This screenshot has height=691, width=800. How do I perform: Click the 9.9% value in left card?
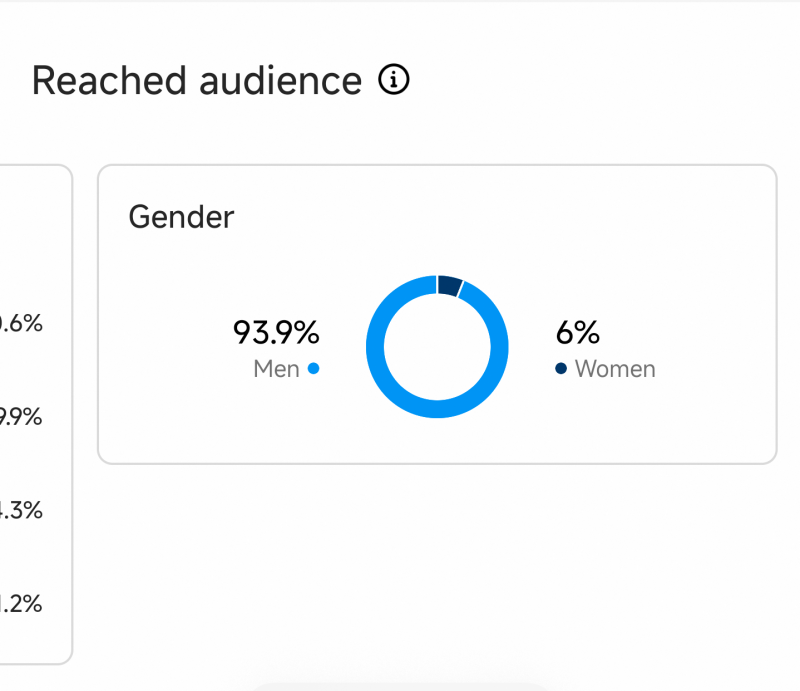(21, 416)
